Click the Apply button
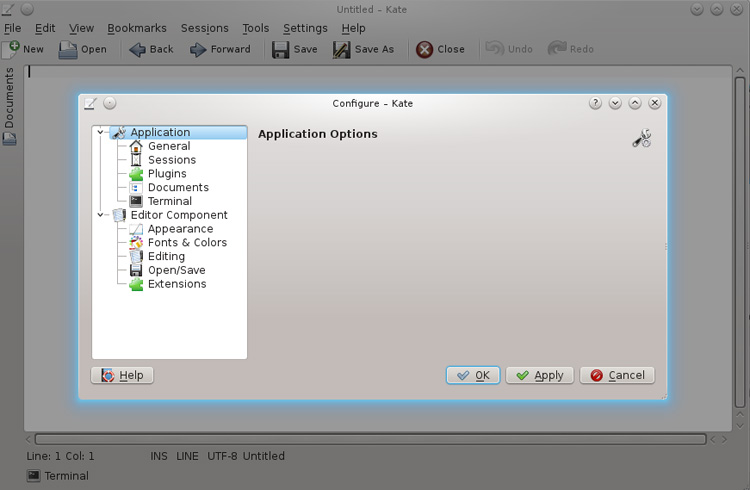Viewport: 750px width, 490px height. [x=540, y=375]
